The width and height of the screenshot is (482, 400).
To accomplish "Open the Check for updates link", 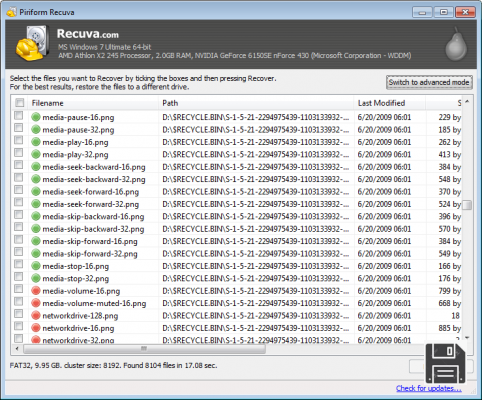I will click(x=429, y=388).
